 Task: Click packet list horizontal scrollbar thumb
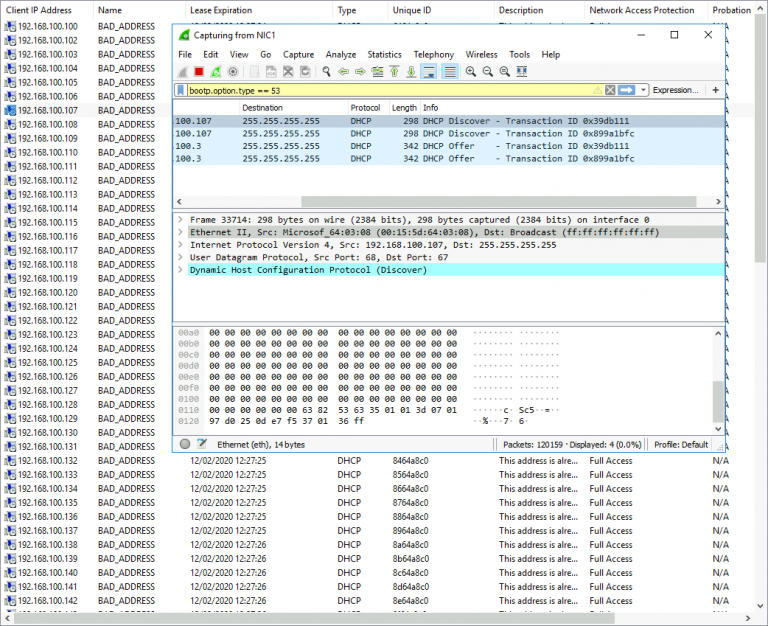499,201
